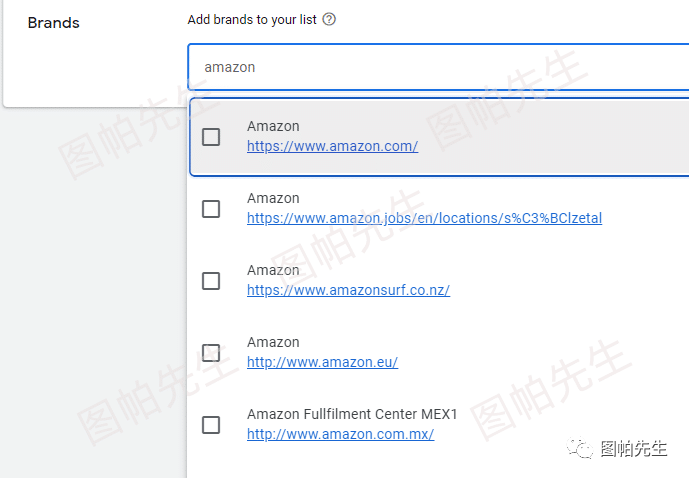Click the WeChat logo in the watermark
689x478 pixels.
tap(580, 448)
